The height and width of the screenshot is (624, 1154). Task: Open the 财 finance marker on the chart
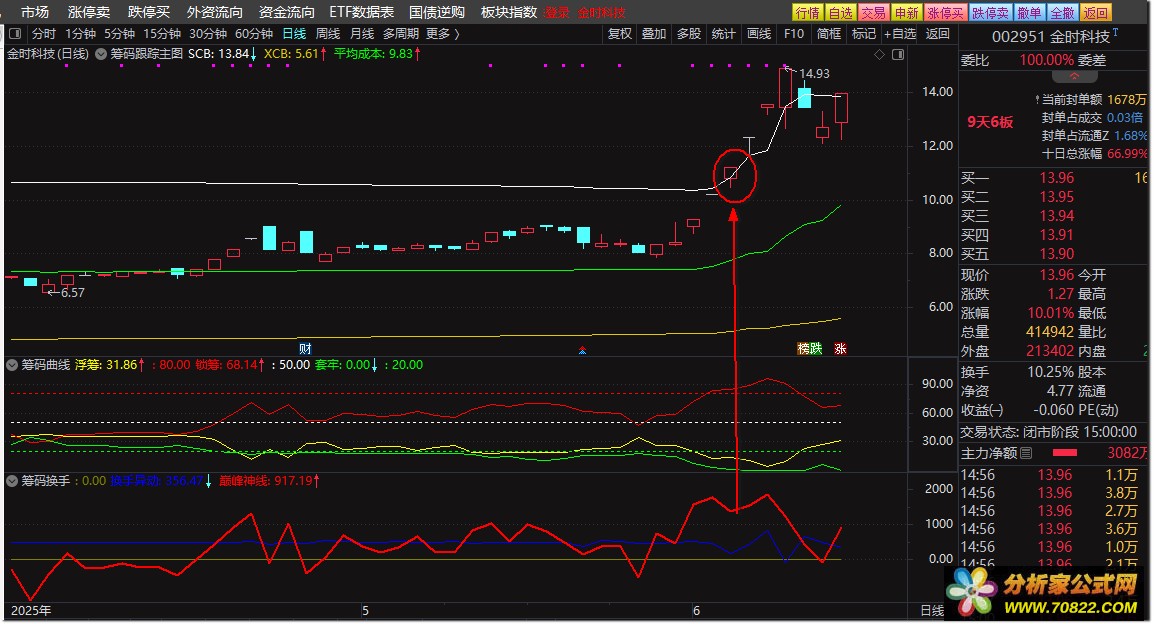coord(305,349)
